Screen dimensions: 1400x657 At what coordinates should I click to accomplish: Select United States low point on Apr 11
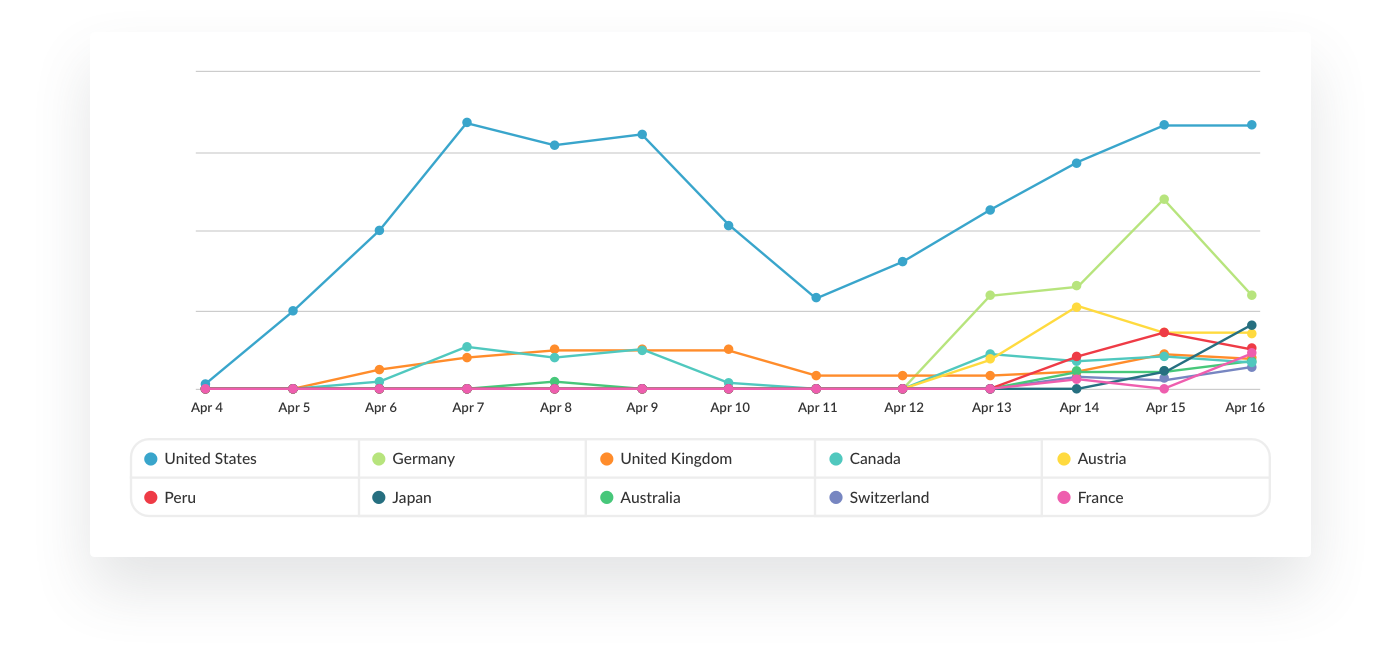click(x=816, y=298)
